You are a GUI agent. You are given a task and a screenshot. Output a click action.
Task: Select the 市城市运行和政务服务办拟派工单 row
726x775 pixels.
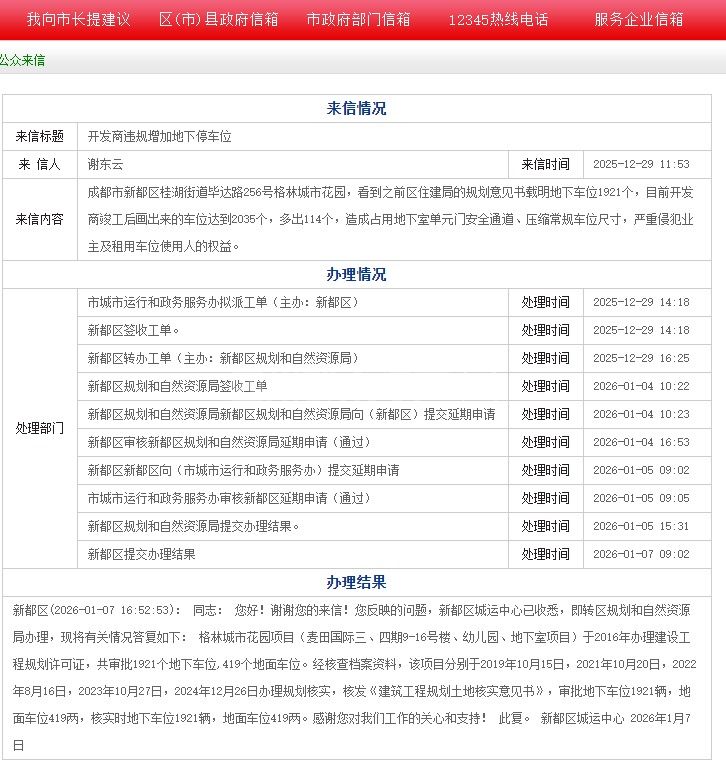pyautogui.click(x=222, y=302)
